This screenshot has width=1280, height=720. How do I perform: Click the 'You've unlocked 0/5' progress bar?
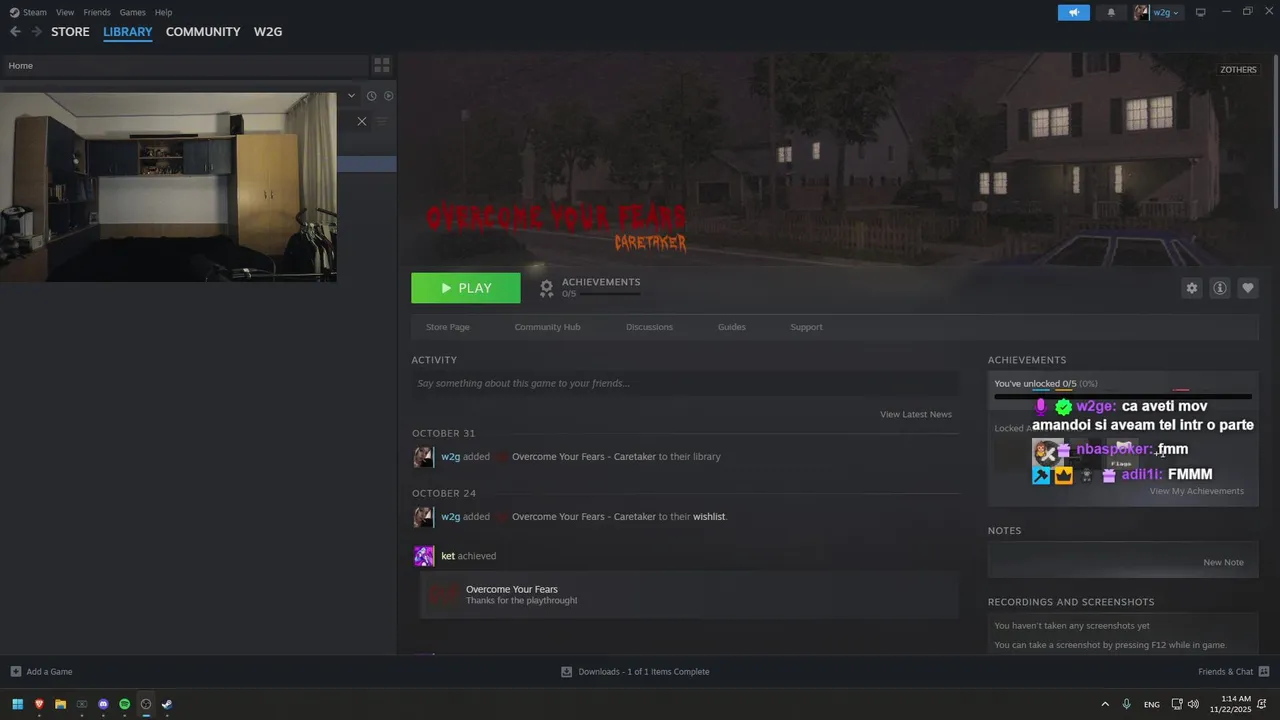tap(1123, 397)
